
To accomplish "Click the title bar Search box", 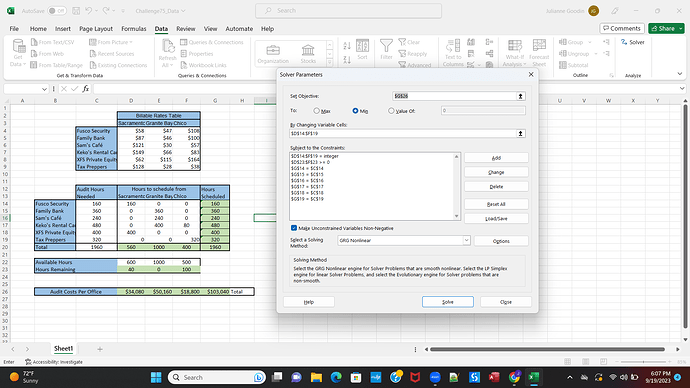I will coord(349,11).
